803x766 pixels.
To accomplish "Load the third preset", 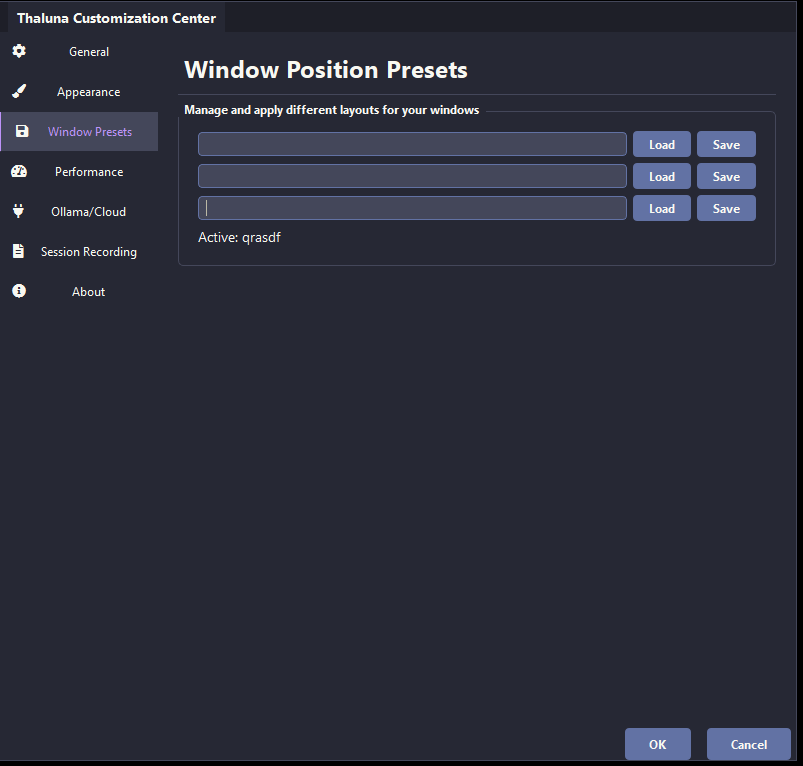I will coord(662,208).
